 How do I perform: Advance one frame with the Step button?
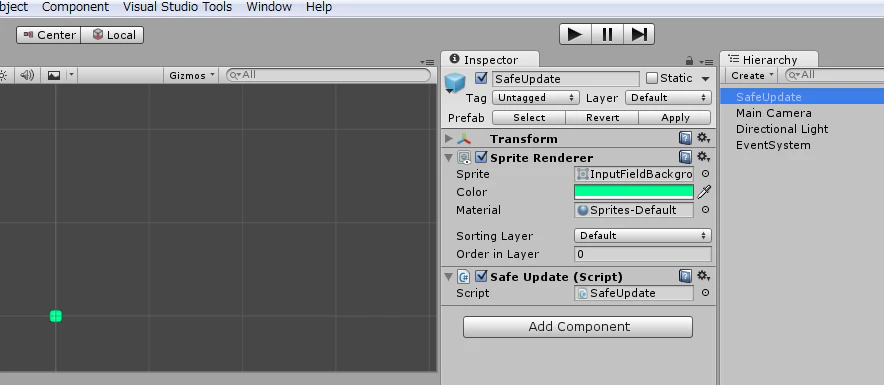(639, 34)
